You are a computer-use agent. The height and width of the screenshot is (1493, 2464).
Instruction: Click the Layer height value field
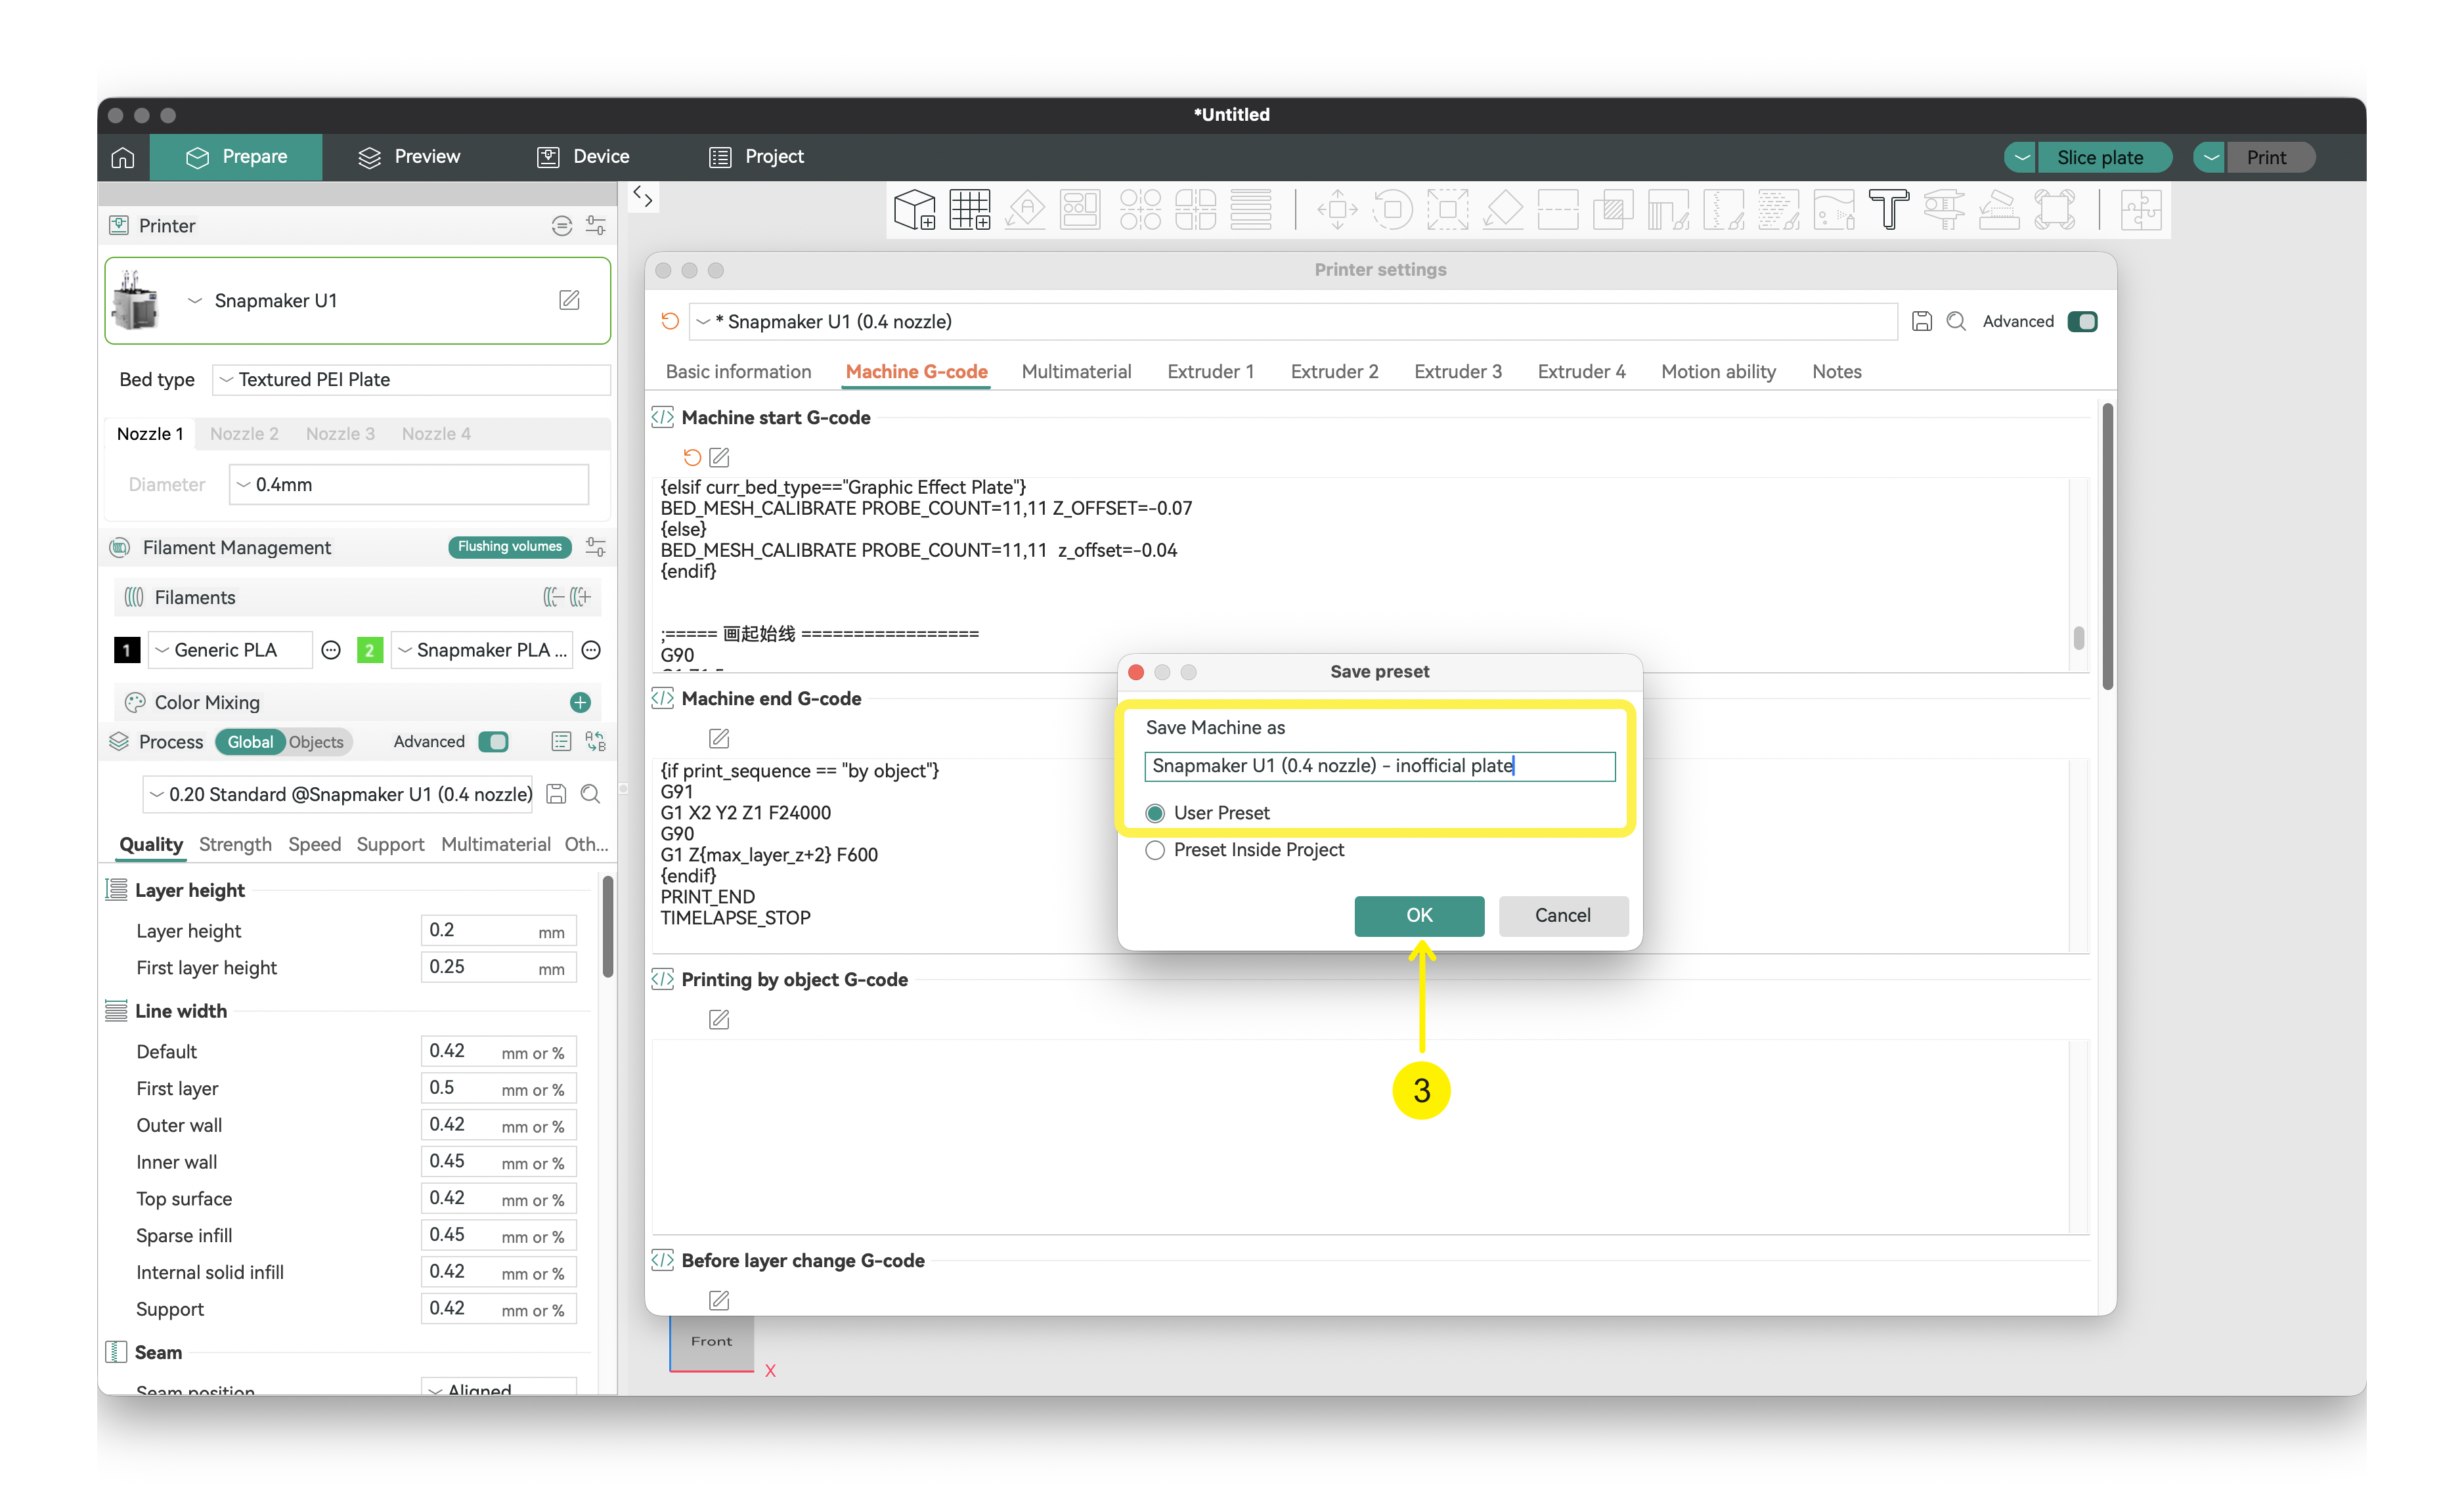pyautogui.click(x=498, y=931)
